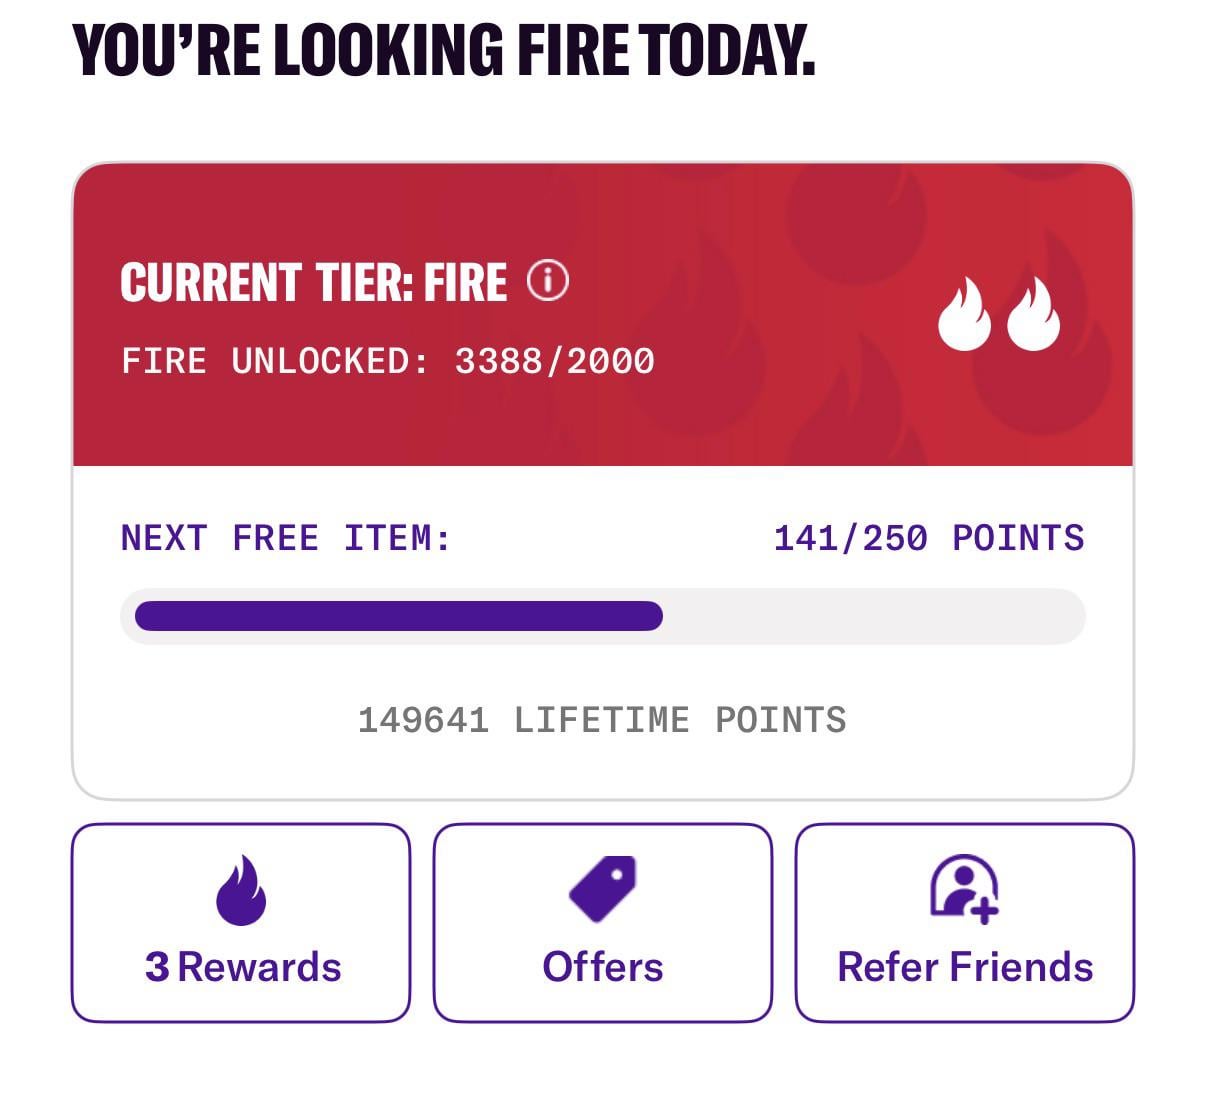Click the info icon beside Current Tier

coord(548,281)
